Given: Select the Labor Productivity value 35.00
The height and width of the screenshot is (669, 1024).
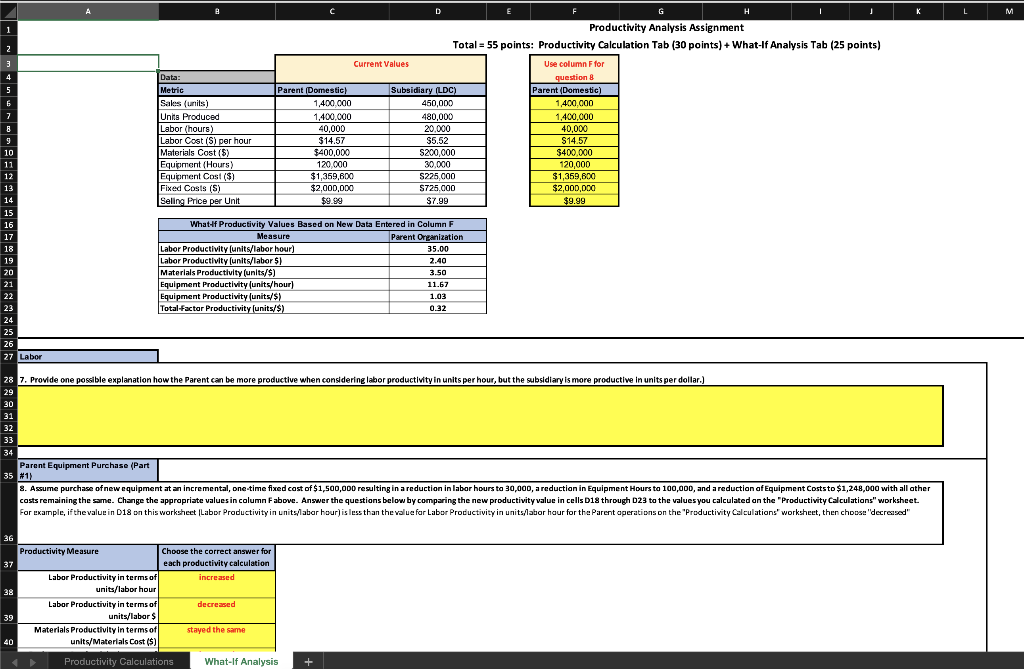Looking at the screenshot, I should coord(437,248).
